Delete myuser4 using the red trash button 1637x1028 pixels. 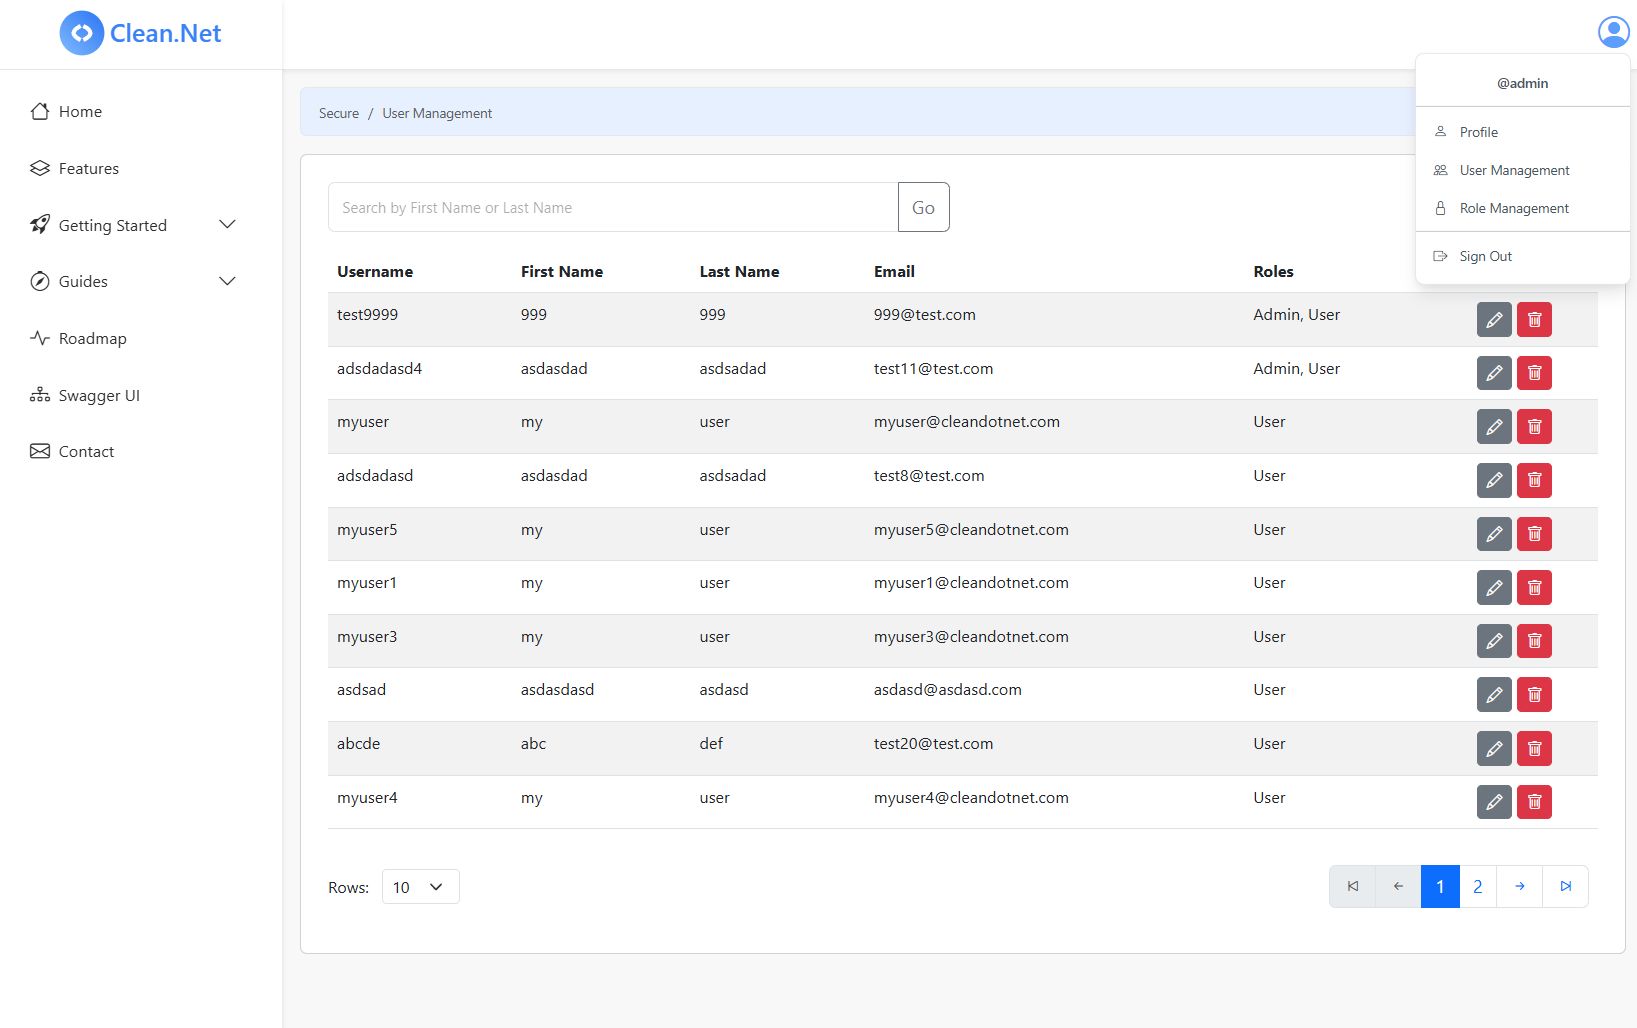click(1534, 802)
